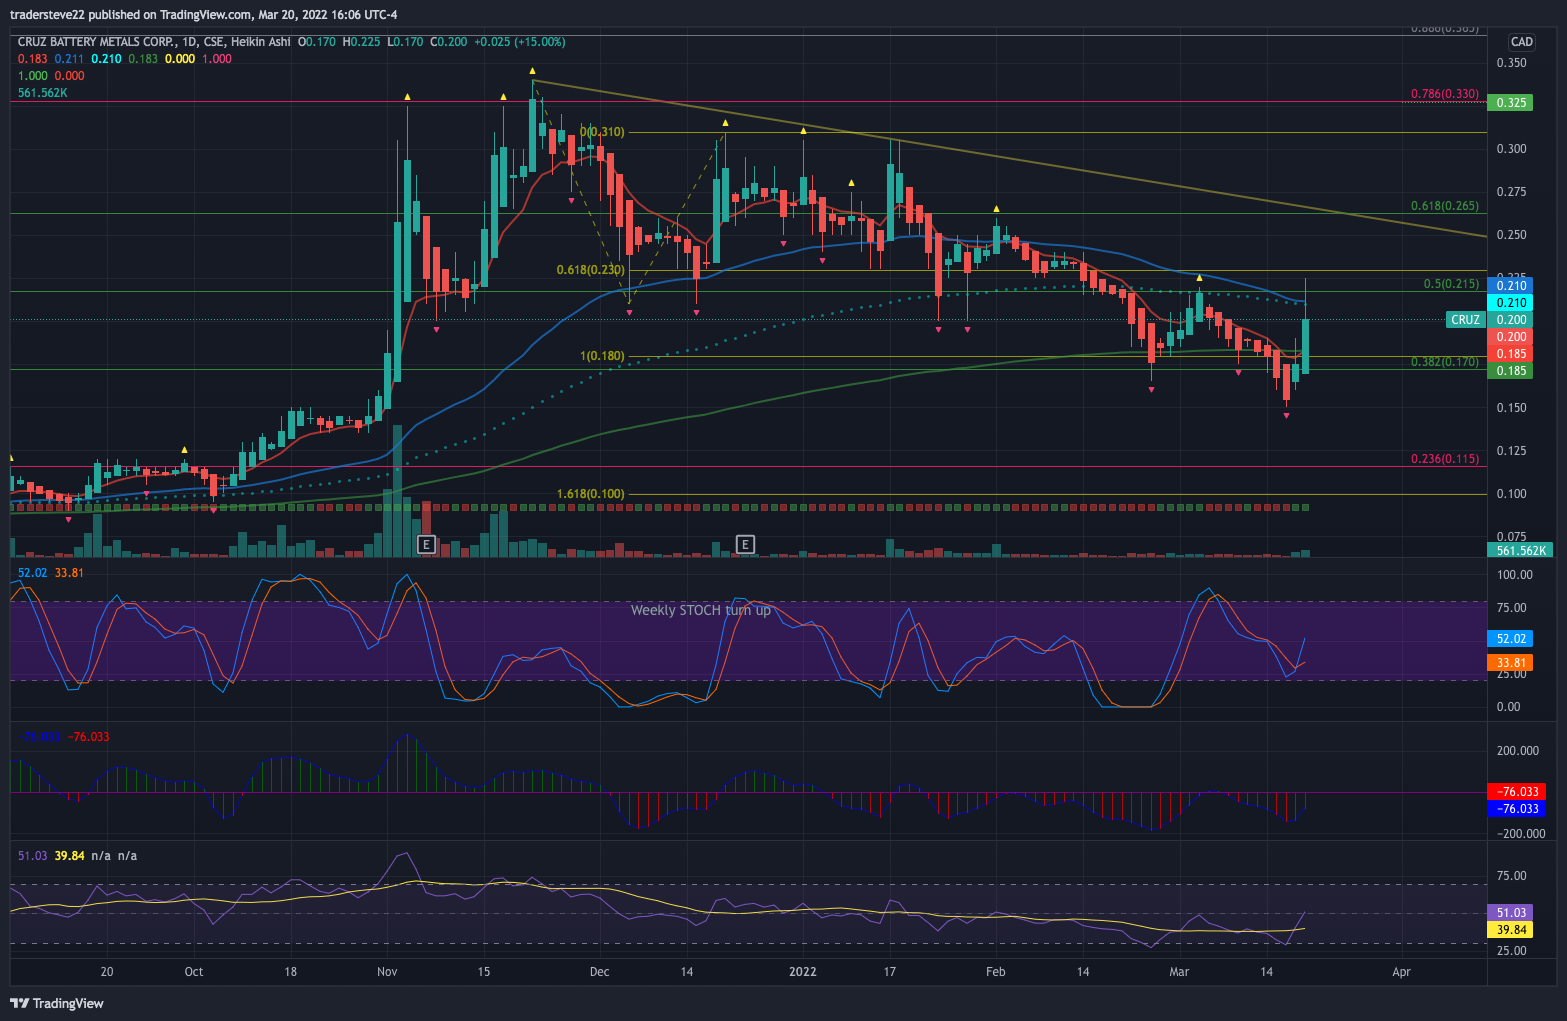Image resolution: width=1567 pixels, height=1021 pixels.
Task: Click the 100.00 stochastic axis tick
Action: tap(1514, 575)
